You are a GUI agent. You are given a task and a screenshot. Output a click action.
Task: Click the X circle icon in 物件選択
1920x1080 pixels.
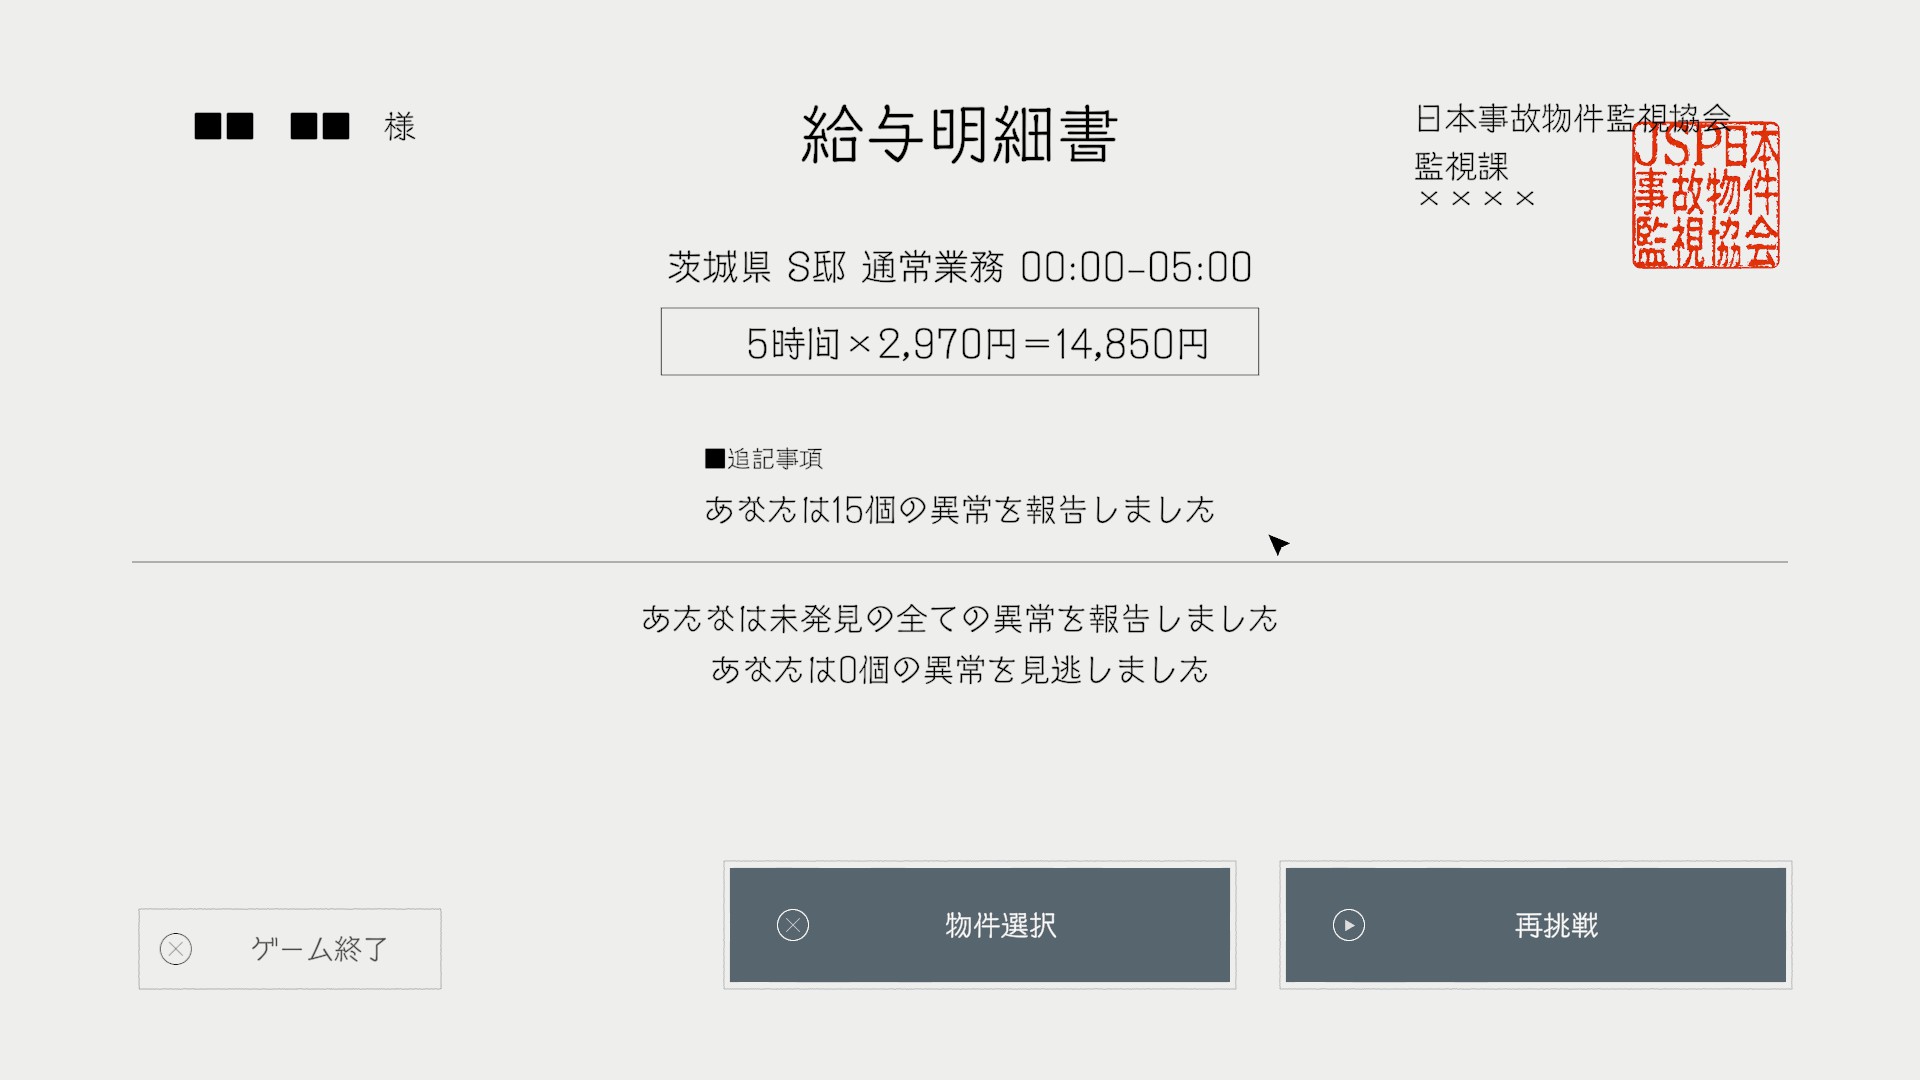(x=793, y=925)
